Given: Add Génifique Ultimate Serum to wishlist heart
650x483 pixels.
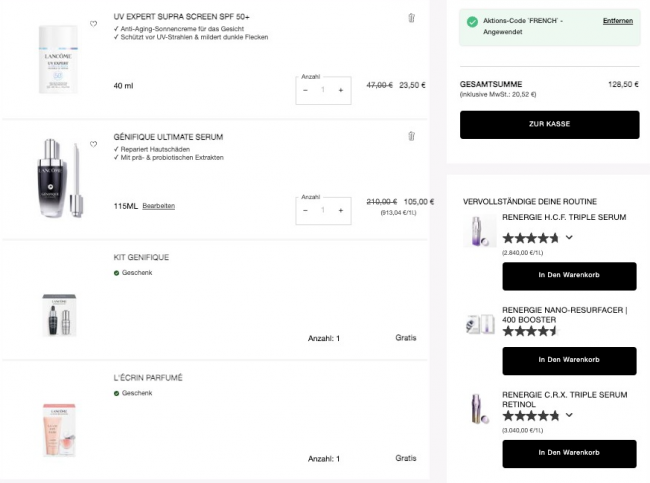Looking at the screenshot, I should pos(93,144).
